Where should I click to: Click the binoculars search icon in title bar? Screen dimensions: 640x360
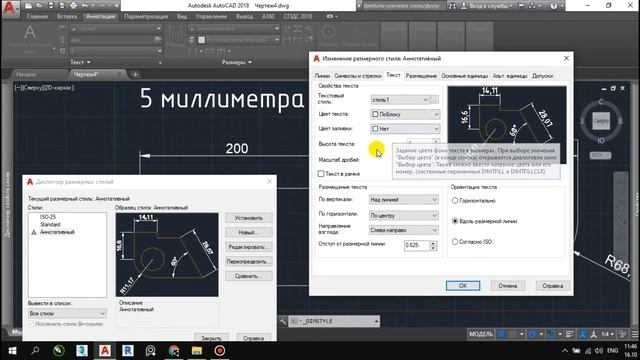click(452, 6)
